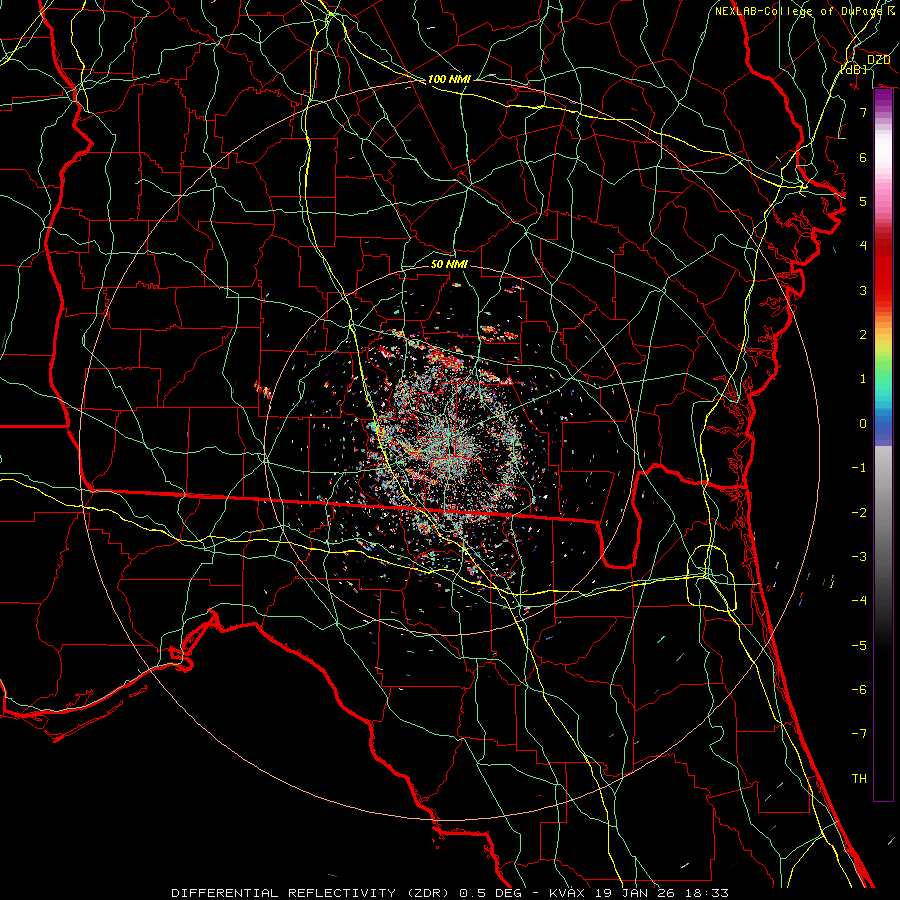The height and width of the screenshot is (900, 900).
Task: Select the 7 value on the color scale
Action: [863, 112]
